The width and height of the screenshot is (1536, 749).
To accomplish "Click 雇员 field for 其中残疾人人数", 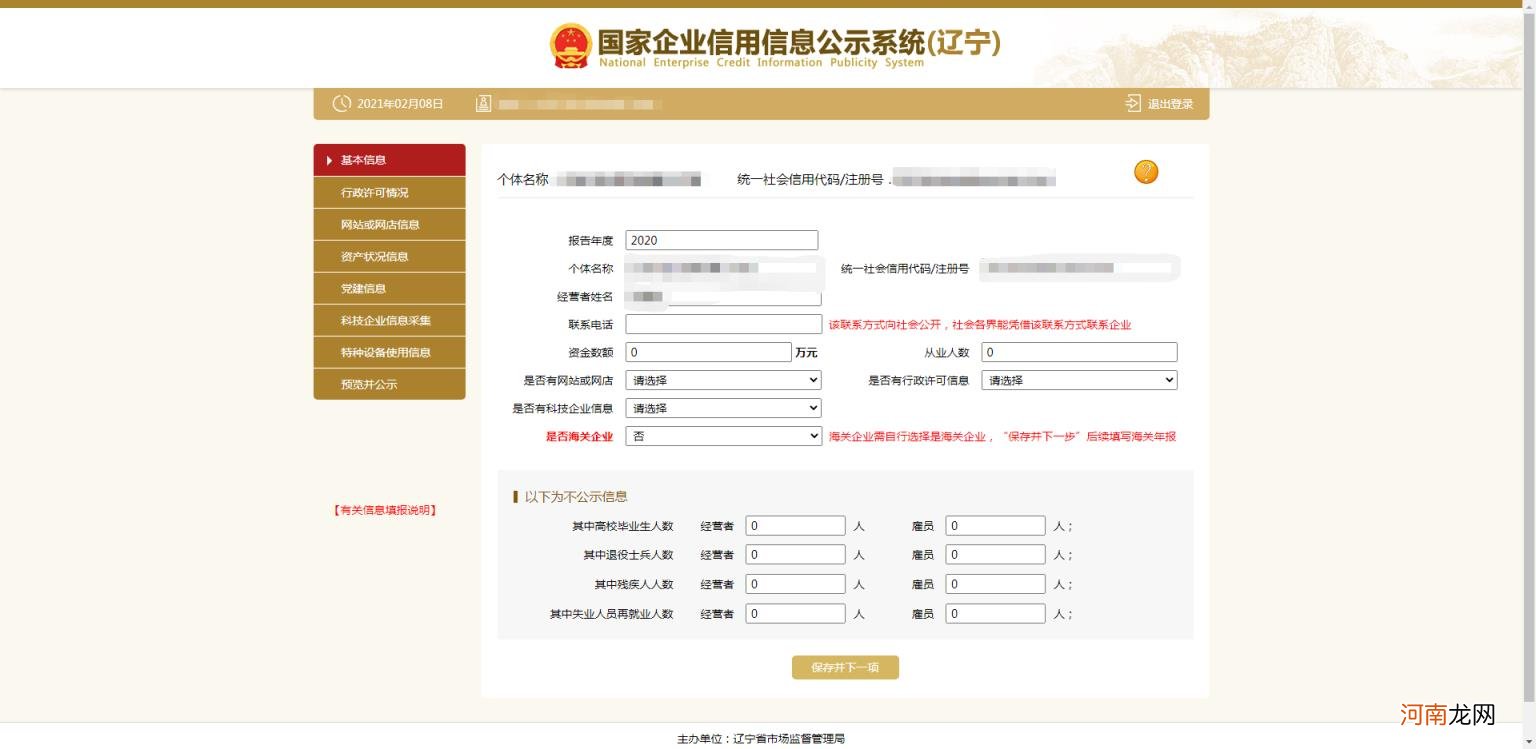I will pos(996,584).
